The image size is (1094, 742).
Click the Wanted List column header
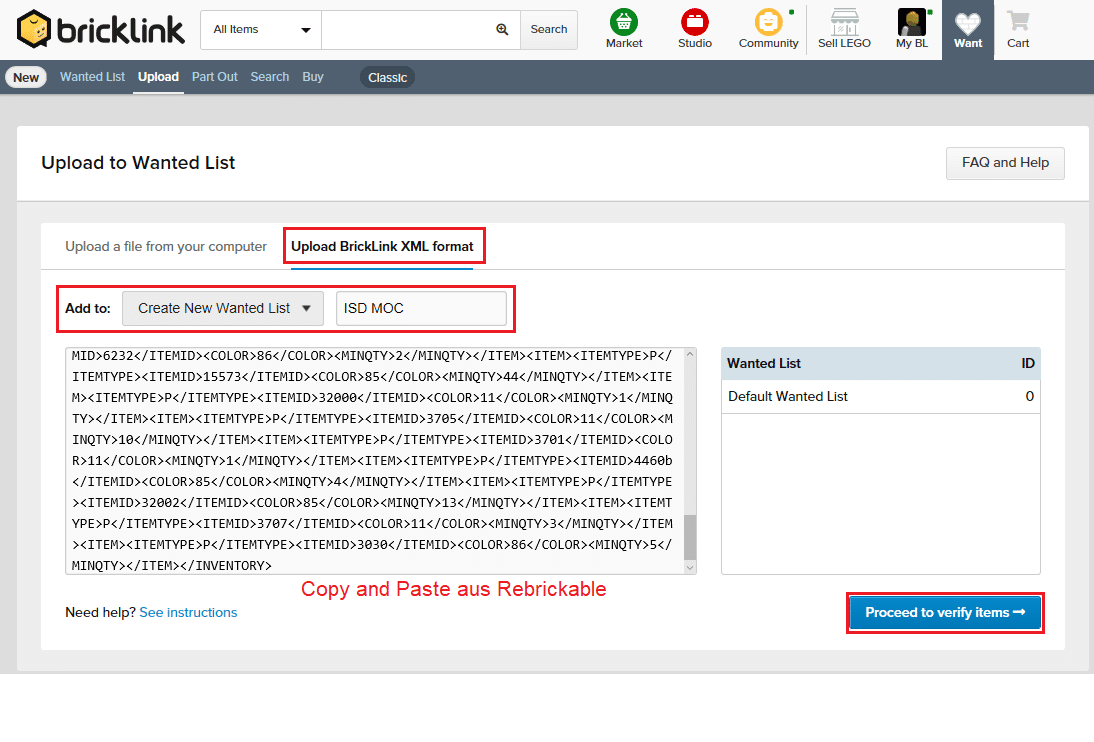pyautogui.click(x=764, y=364)
